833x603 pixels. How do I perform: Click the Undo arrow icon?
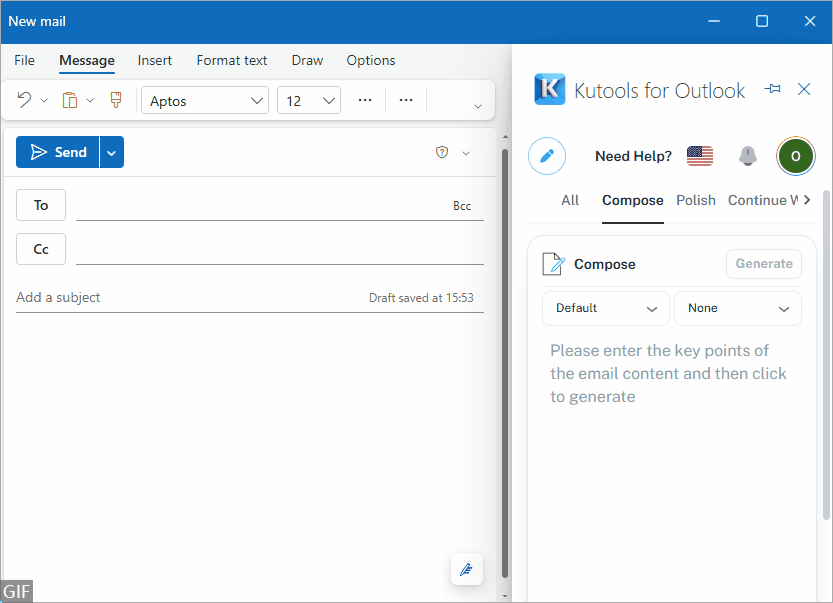pos(24,100)
